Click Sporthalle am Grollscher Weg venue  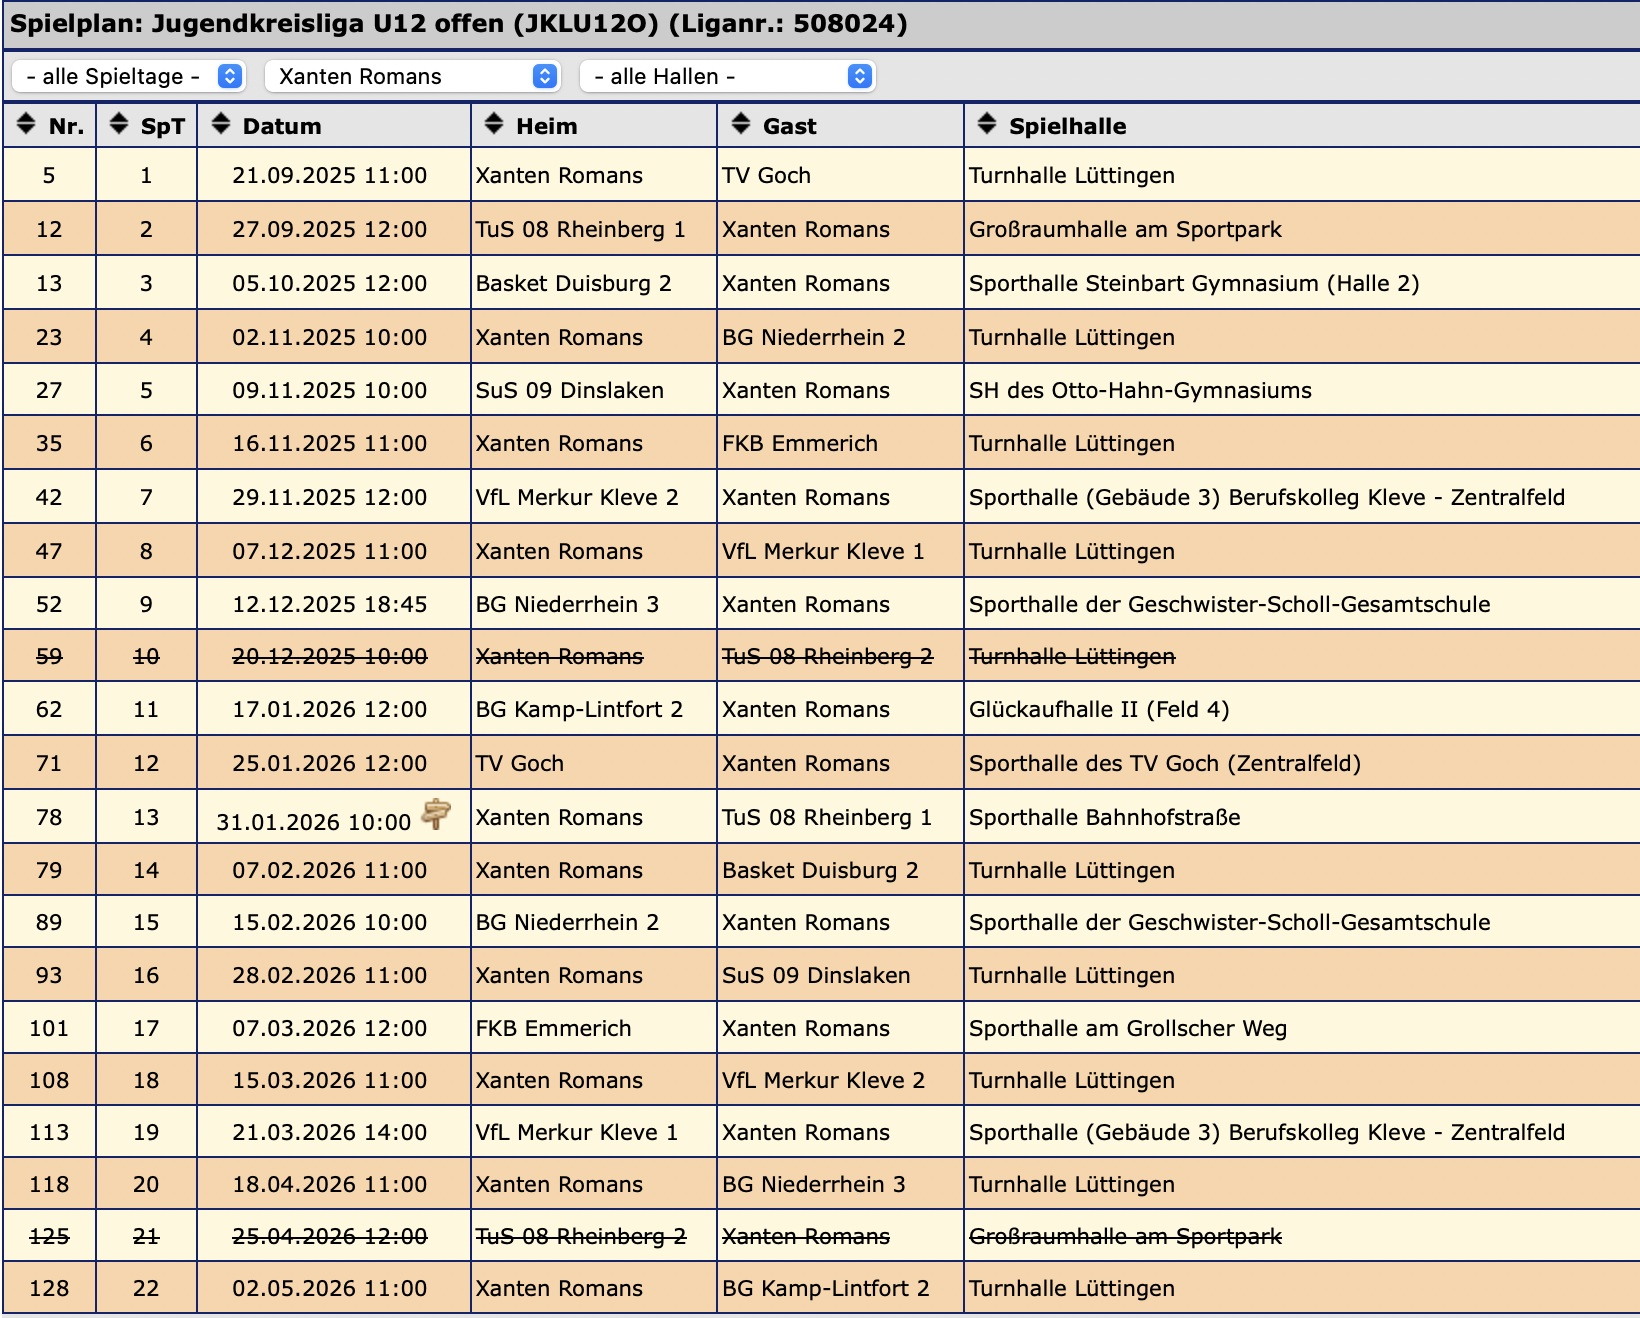[1127, 1028]
